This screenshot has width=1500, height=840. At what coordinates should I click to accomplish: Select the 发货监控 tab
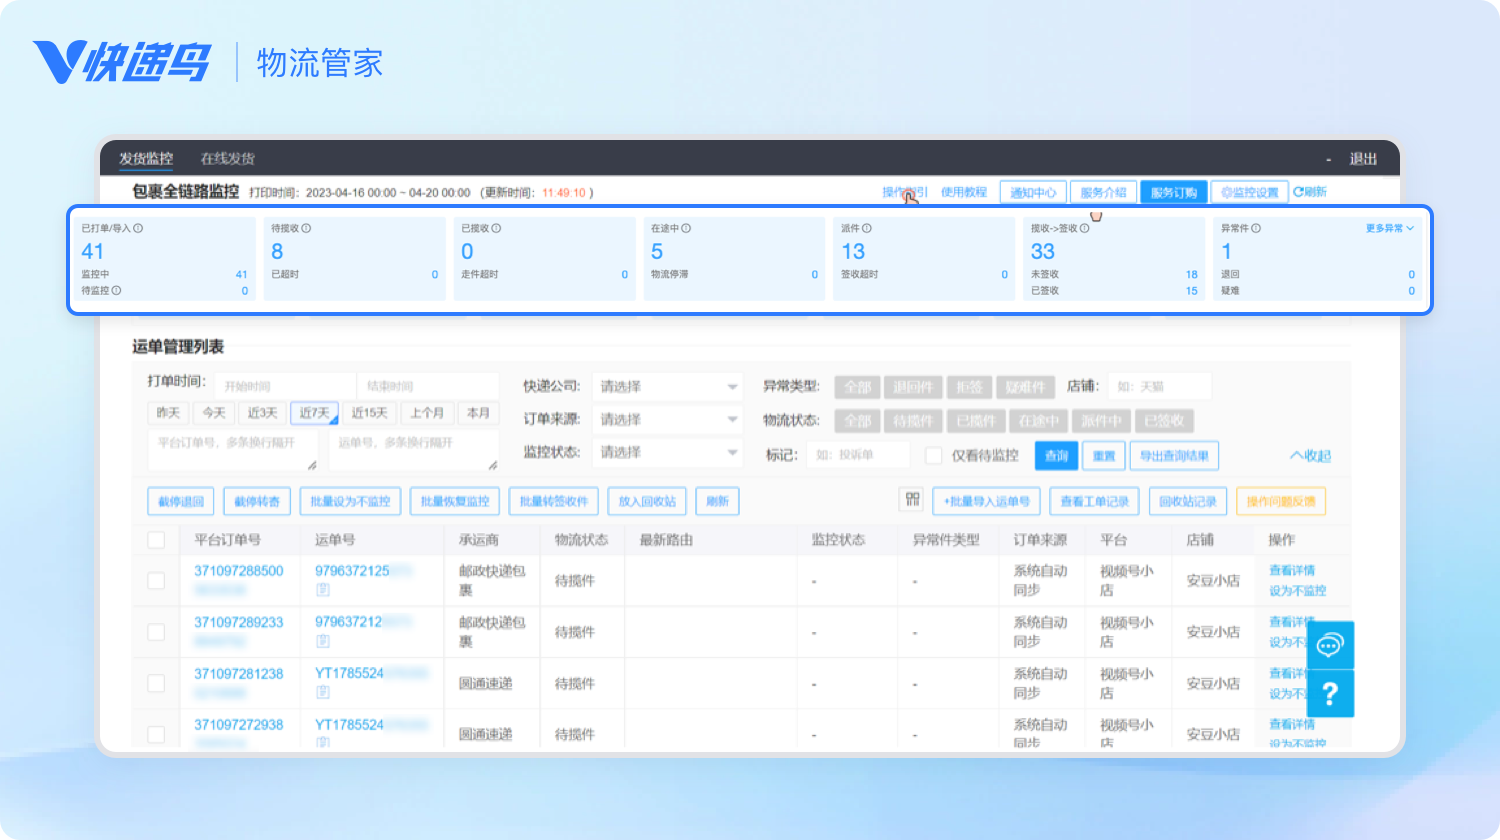tap(146, 159)
